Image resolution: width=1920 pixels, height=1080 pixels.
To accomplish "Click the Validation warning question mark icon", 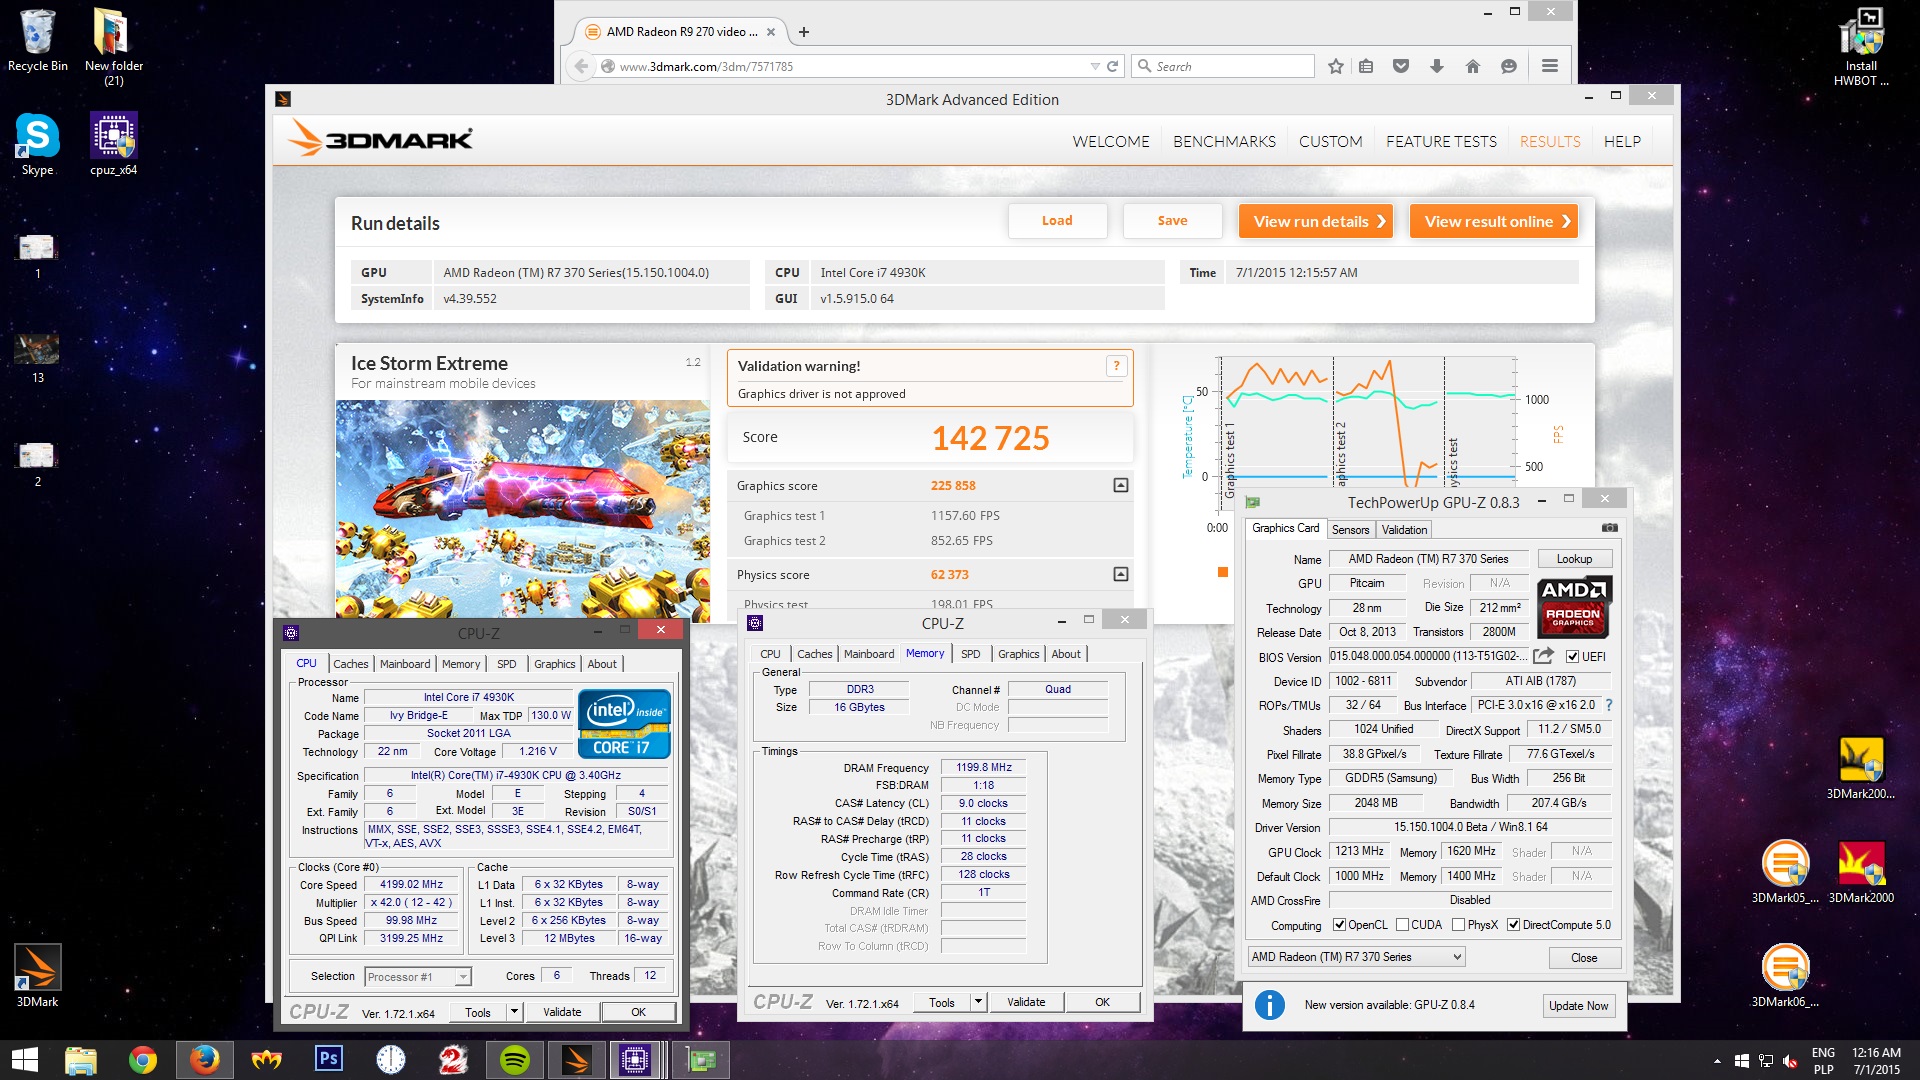I will pyautogui.click(x=1116, y=366).
